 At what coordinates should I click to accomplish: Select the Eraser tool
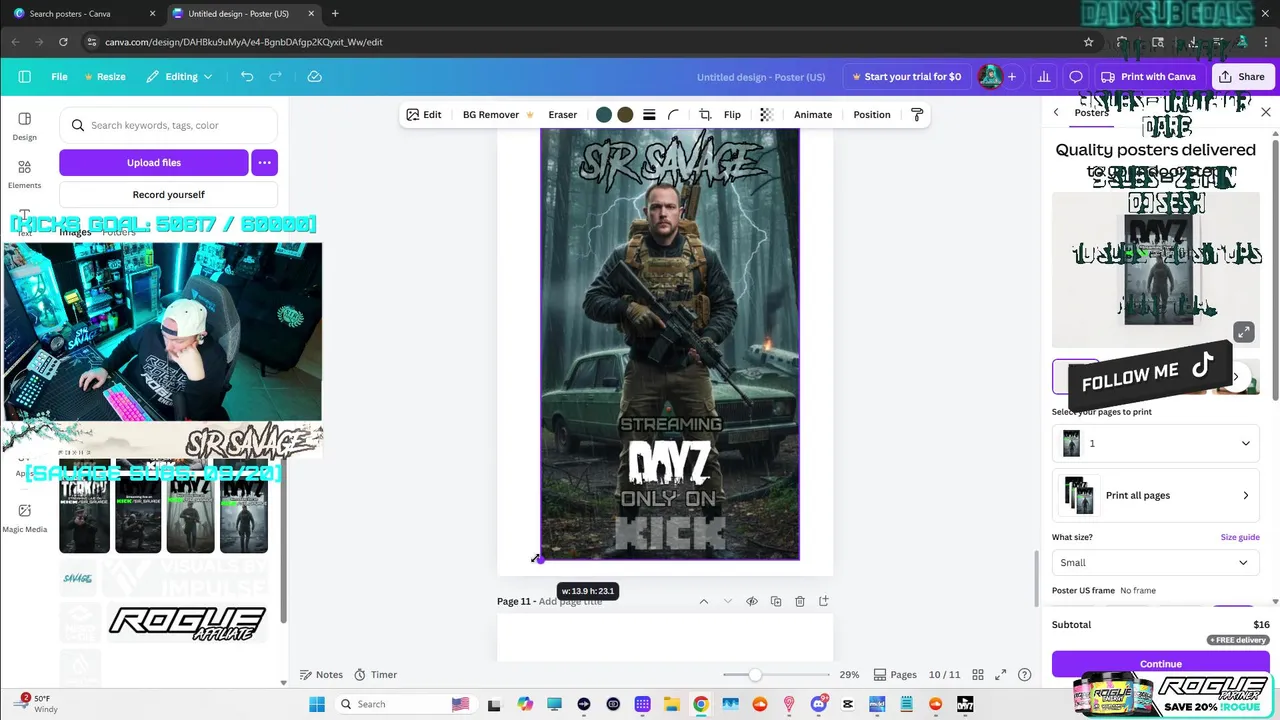562,115
